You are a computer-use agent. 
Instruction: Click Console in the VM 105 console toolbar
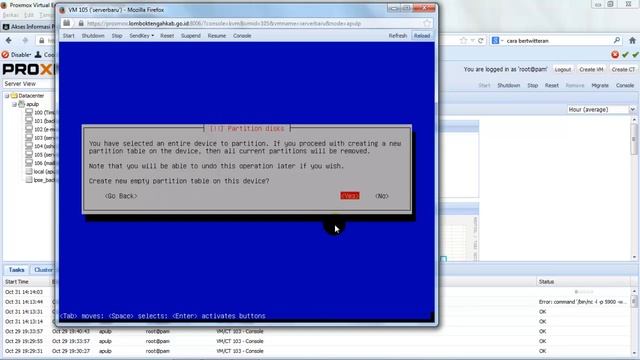(x=242, y=36)
